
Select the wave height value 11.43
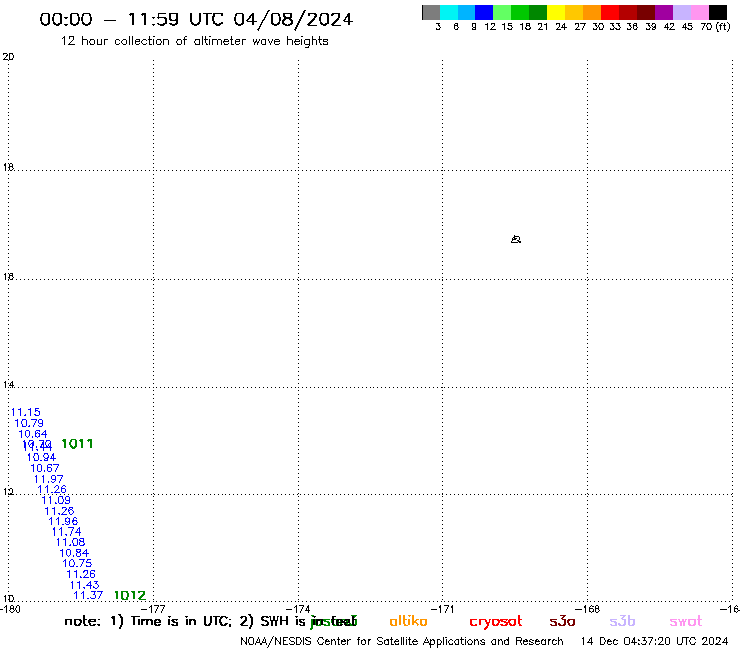(x=84, y=585)
